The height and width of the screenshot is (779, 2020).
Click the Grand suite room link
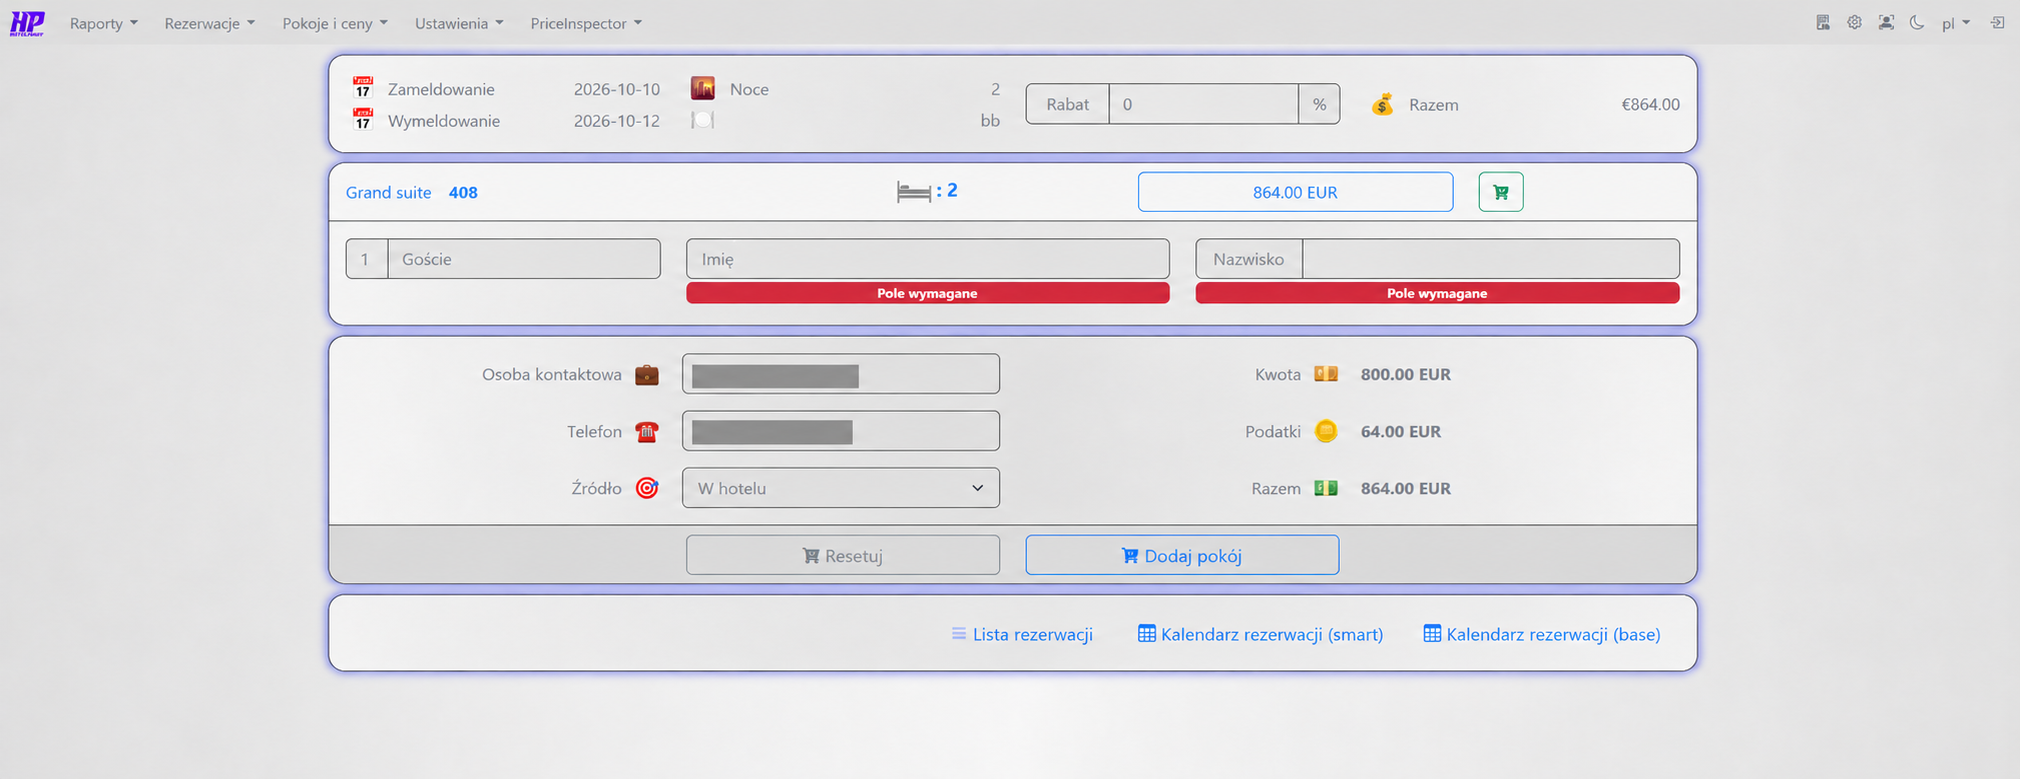point(389,192)
